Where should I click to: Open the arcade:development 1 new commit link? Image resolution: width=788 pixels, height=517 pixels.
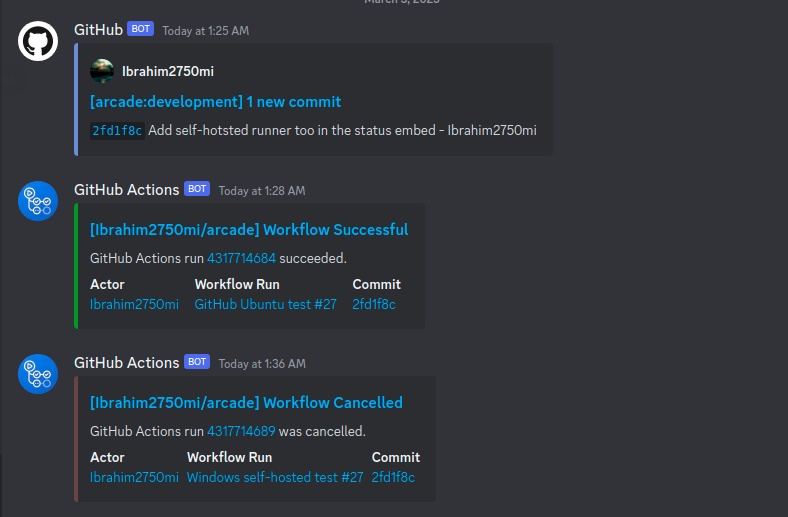coord(215,102)
